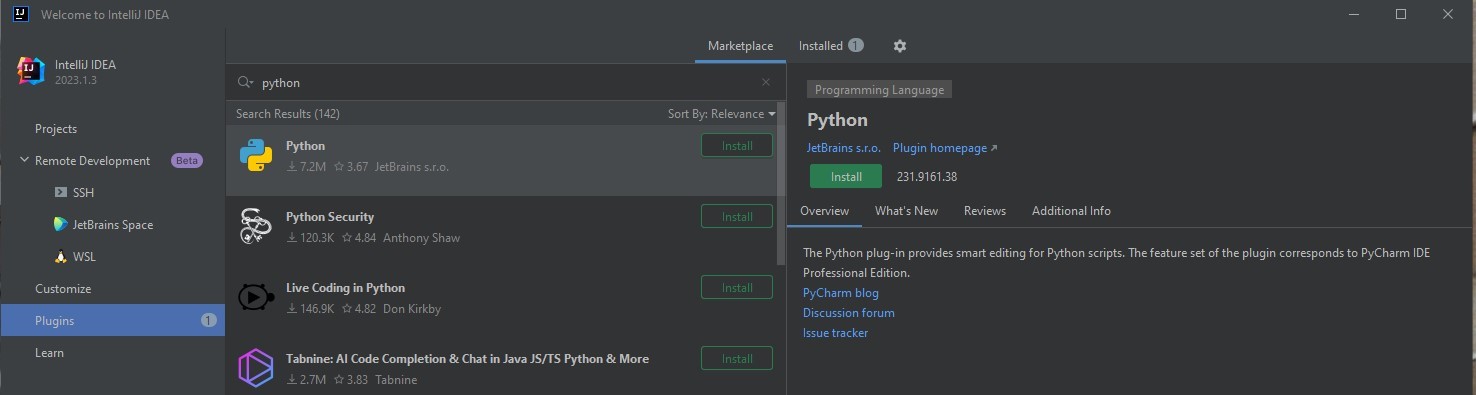Open the Plugin homepage link
The image size is (1476, 395).
click(x=945, y=148)
